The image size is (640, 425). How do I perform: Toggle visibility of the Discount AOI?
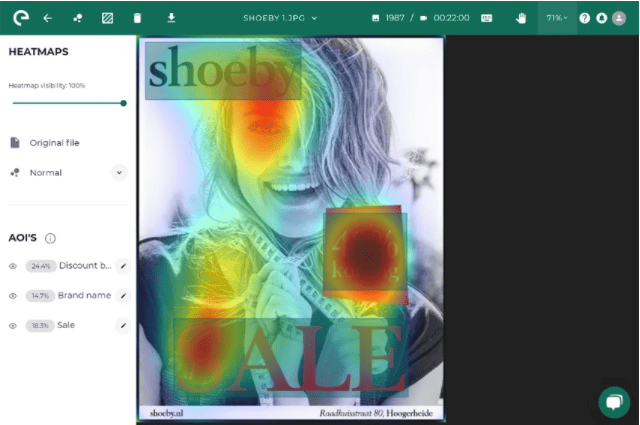[14, 266]
